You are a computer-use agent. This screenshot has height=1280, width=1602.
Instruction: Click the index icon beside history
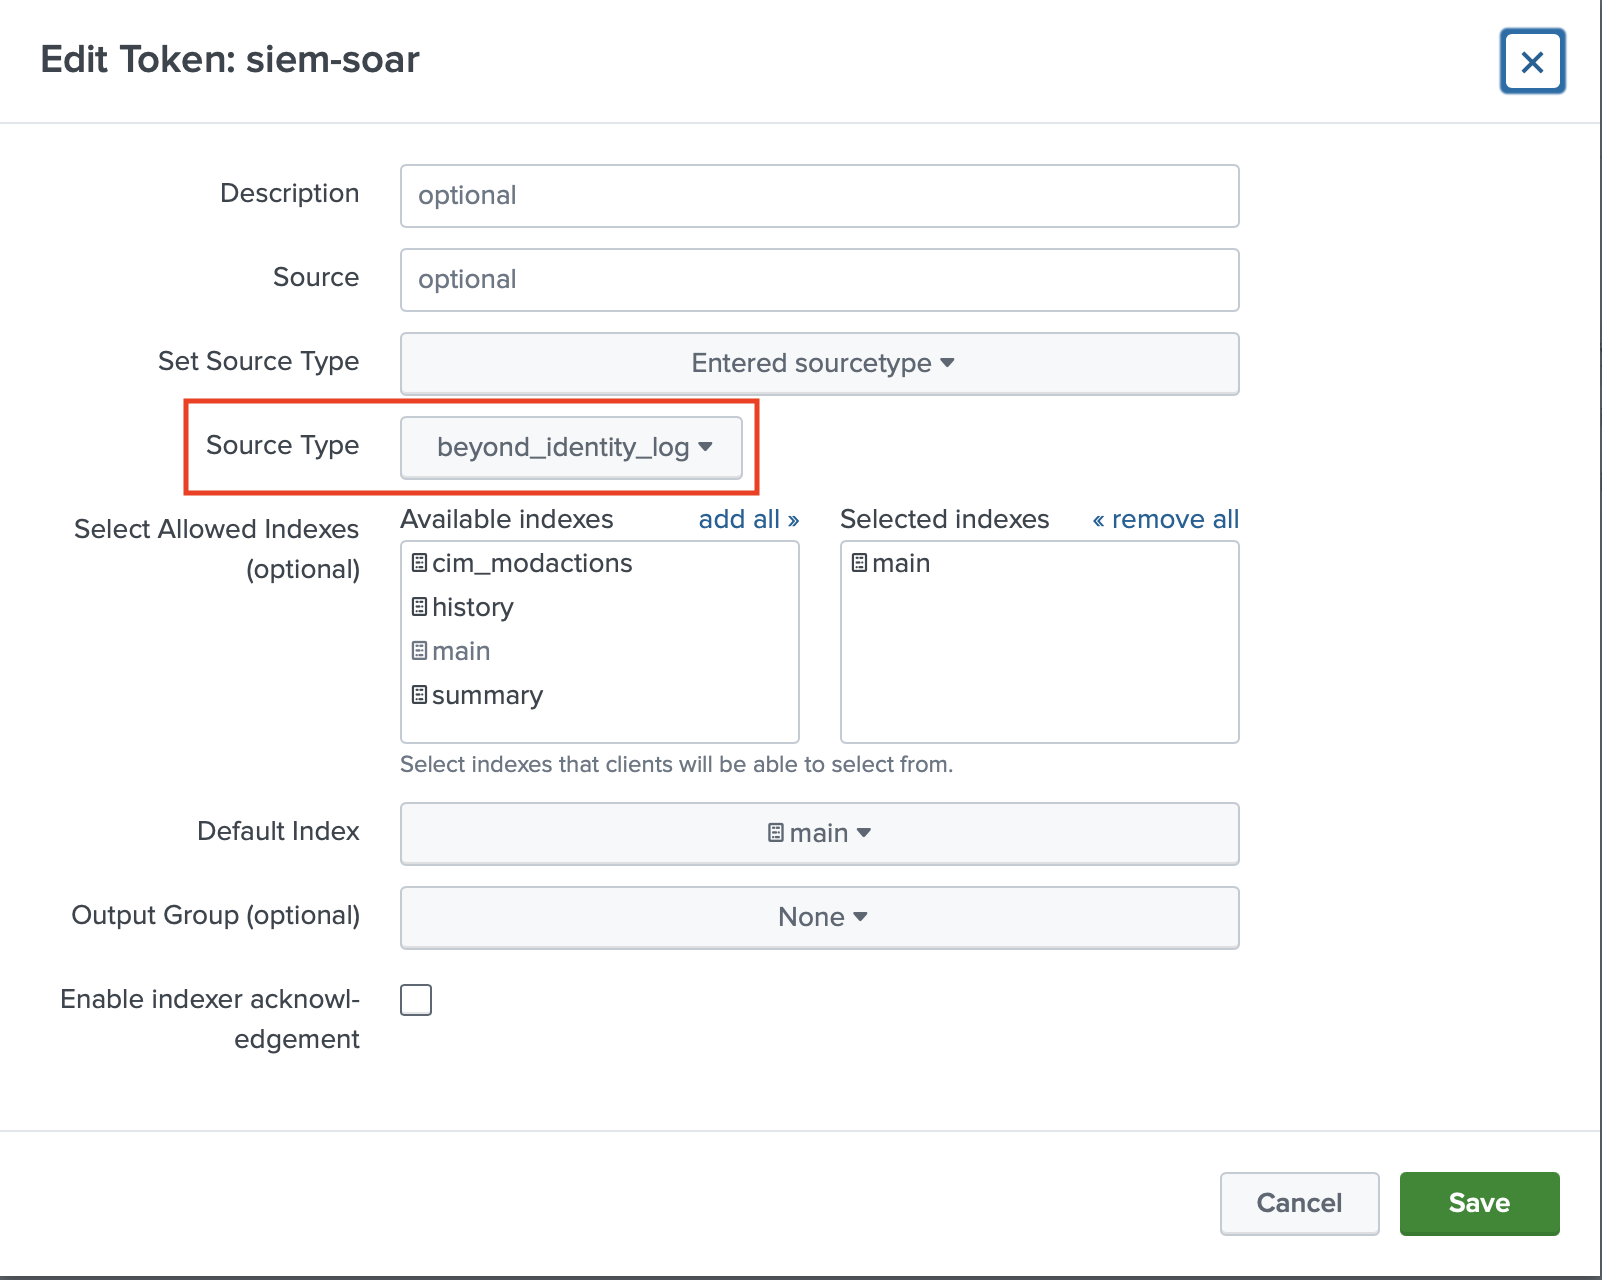coord(419,607)
